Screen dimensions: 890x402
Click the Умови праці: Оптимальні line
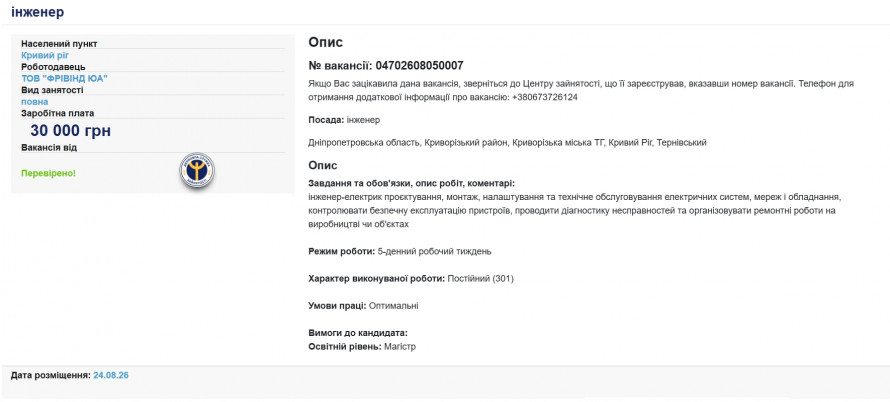(x=363, y=306)
